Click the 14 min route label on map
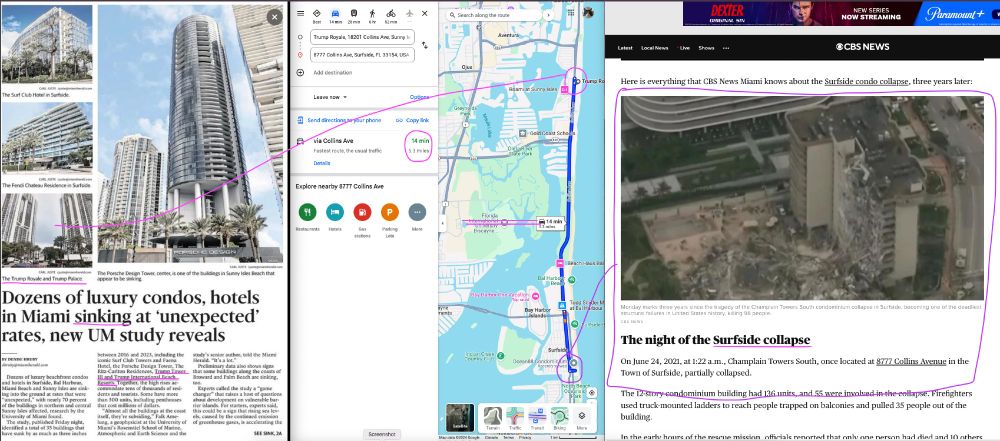Screen dimensions: 1000x441 [x=550, y=223]
